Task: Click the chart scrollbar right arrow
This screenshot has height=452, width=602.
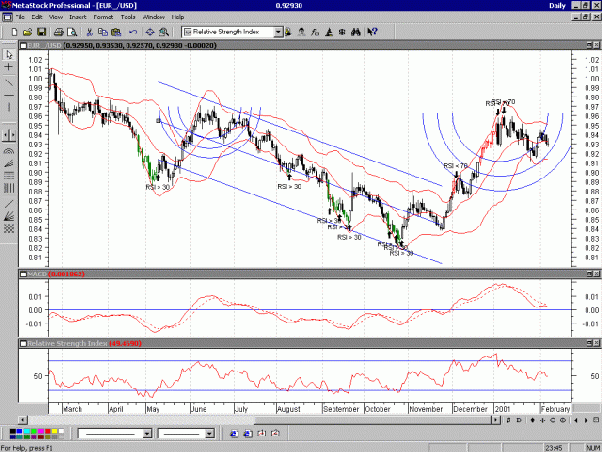Action: click(x=496, y=420)
